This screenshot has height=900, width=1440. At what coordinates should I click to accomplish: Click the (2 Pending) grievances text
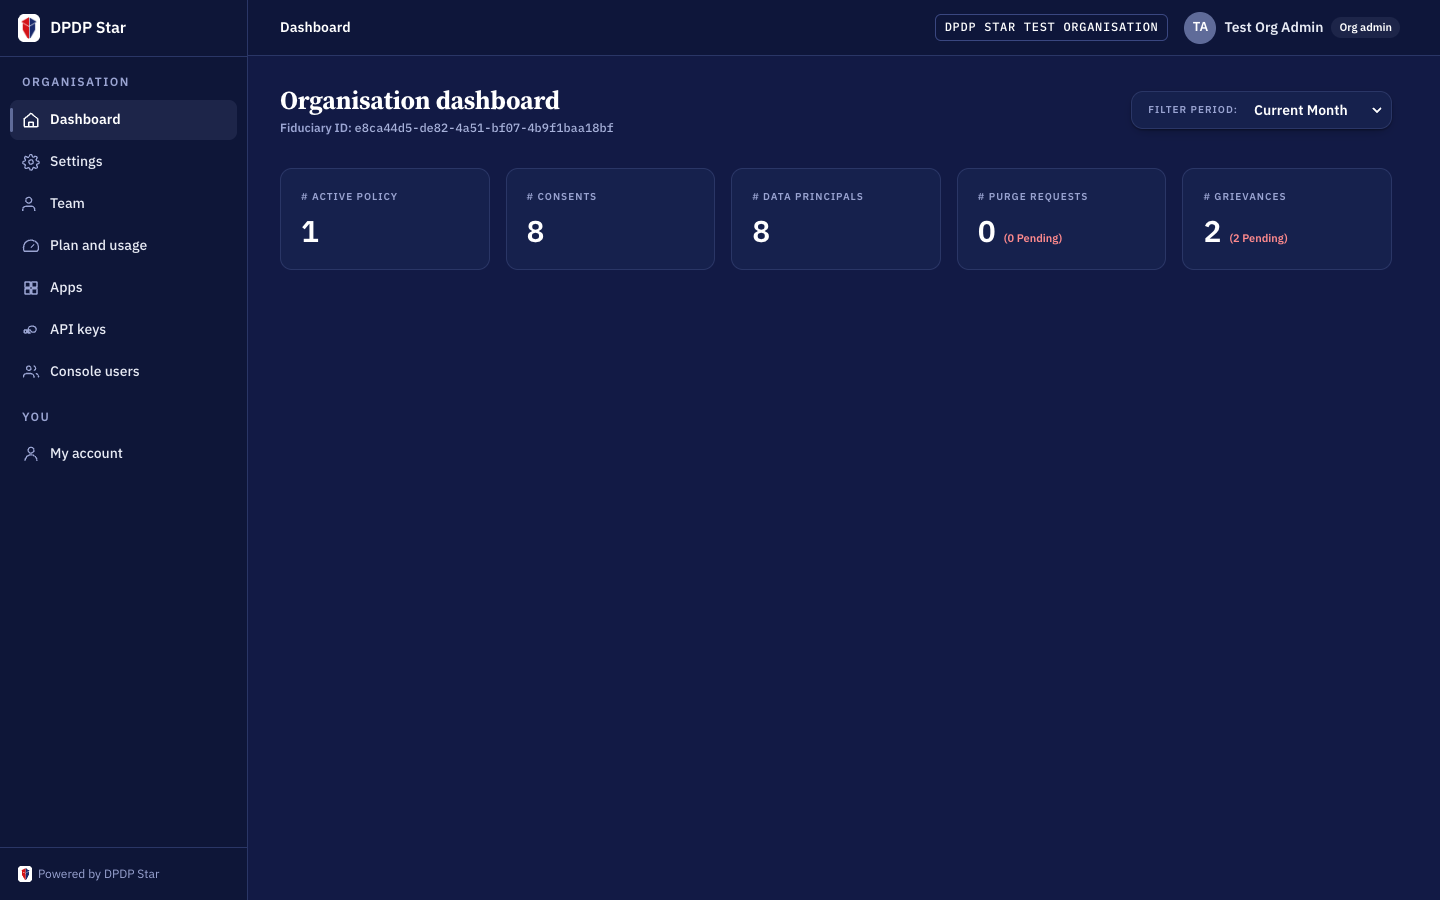[x=1258, y=239]
